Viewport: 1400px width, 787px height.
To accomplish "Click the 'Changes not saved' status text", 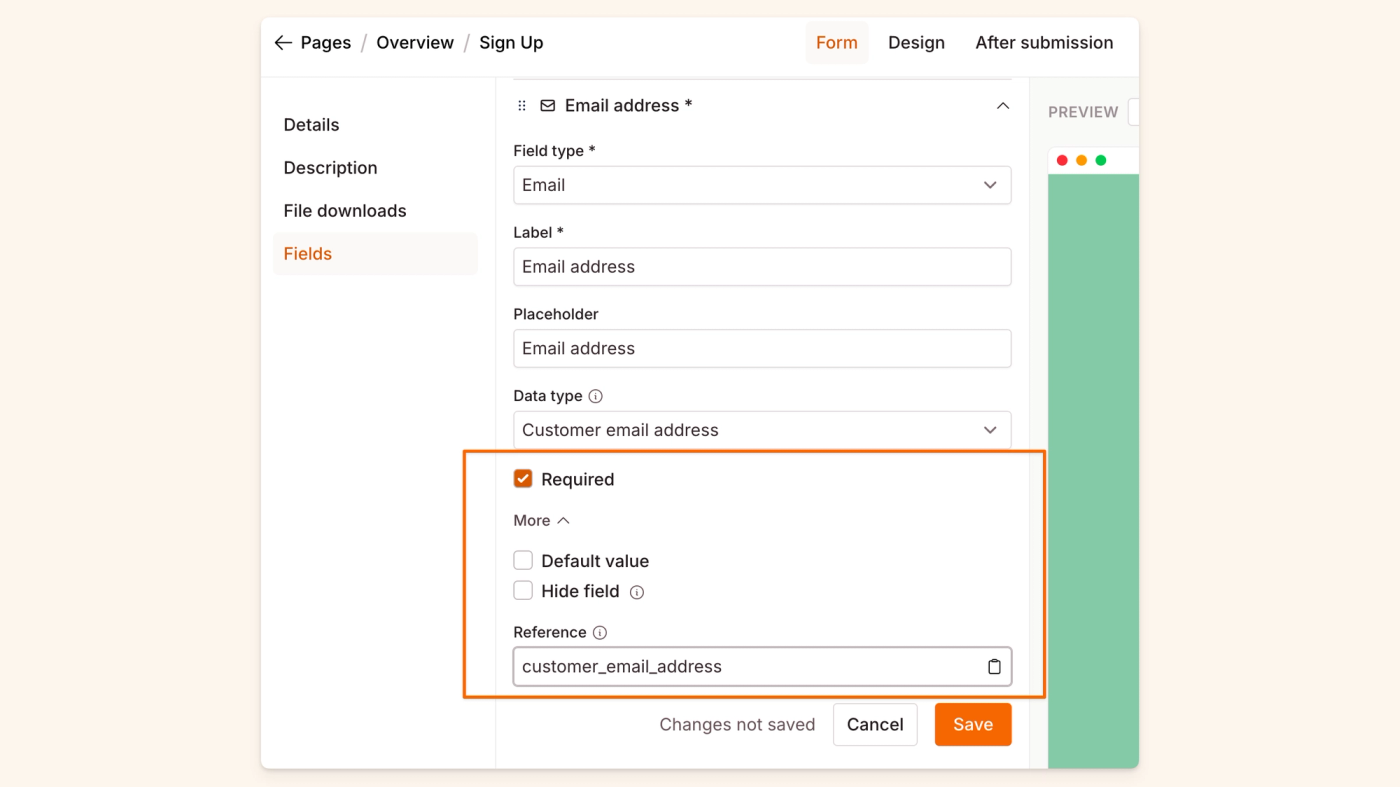I will (737, 725).
